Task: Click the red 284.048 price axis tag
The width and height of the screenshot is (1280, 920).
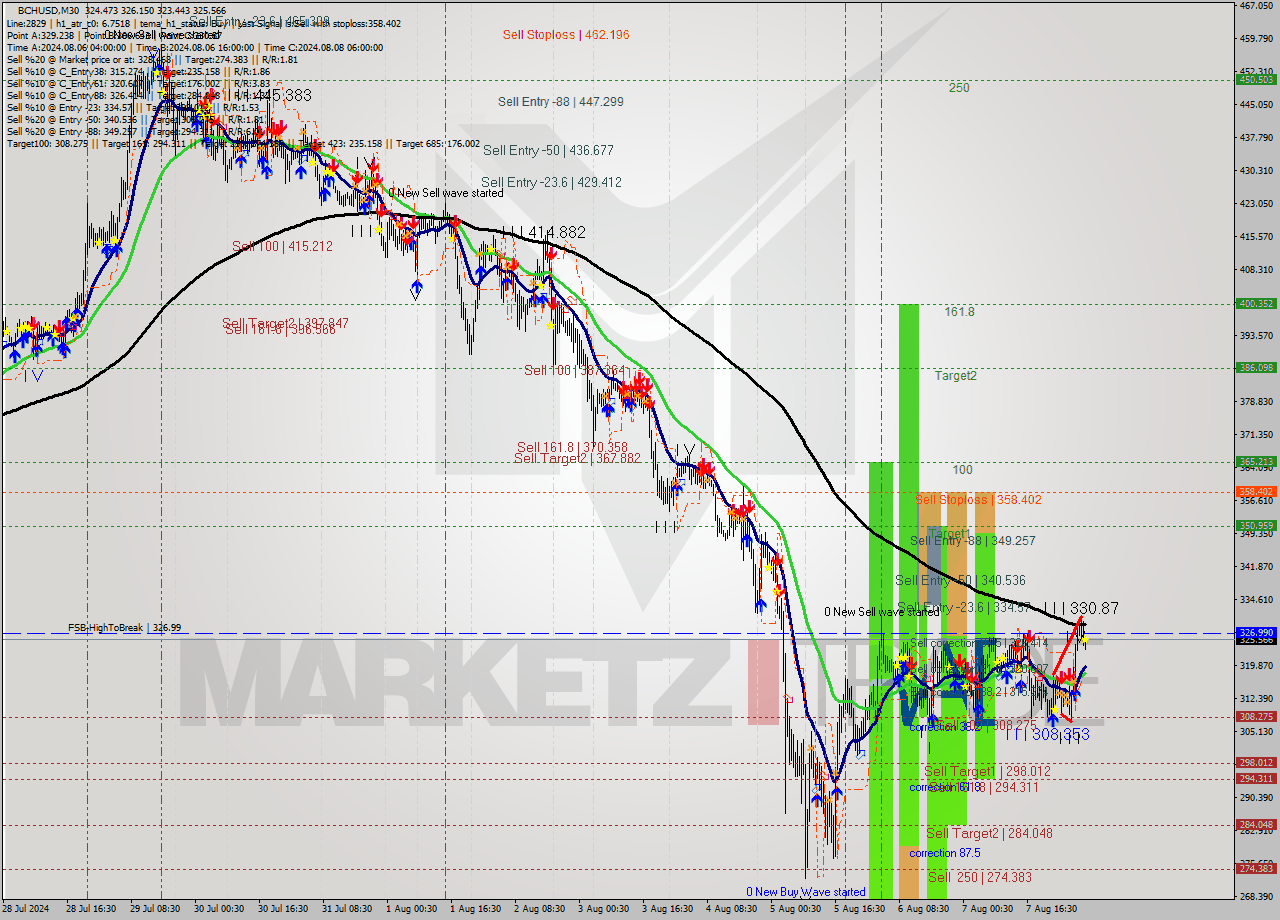Action: point(1256,825)
